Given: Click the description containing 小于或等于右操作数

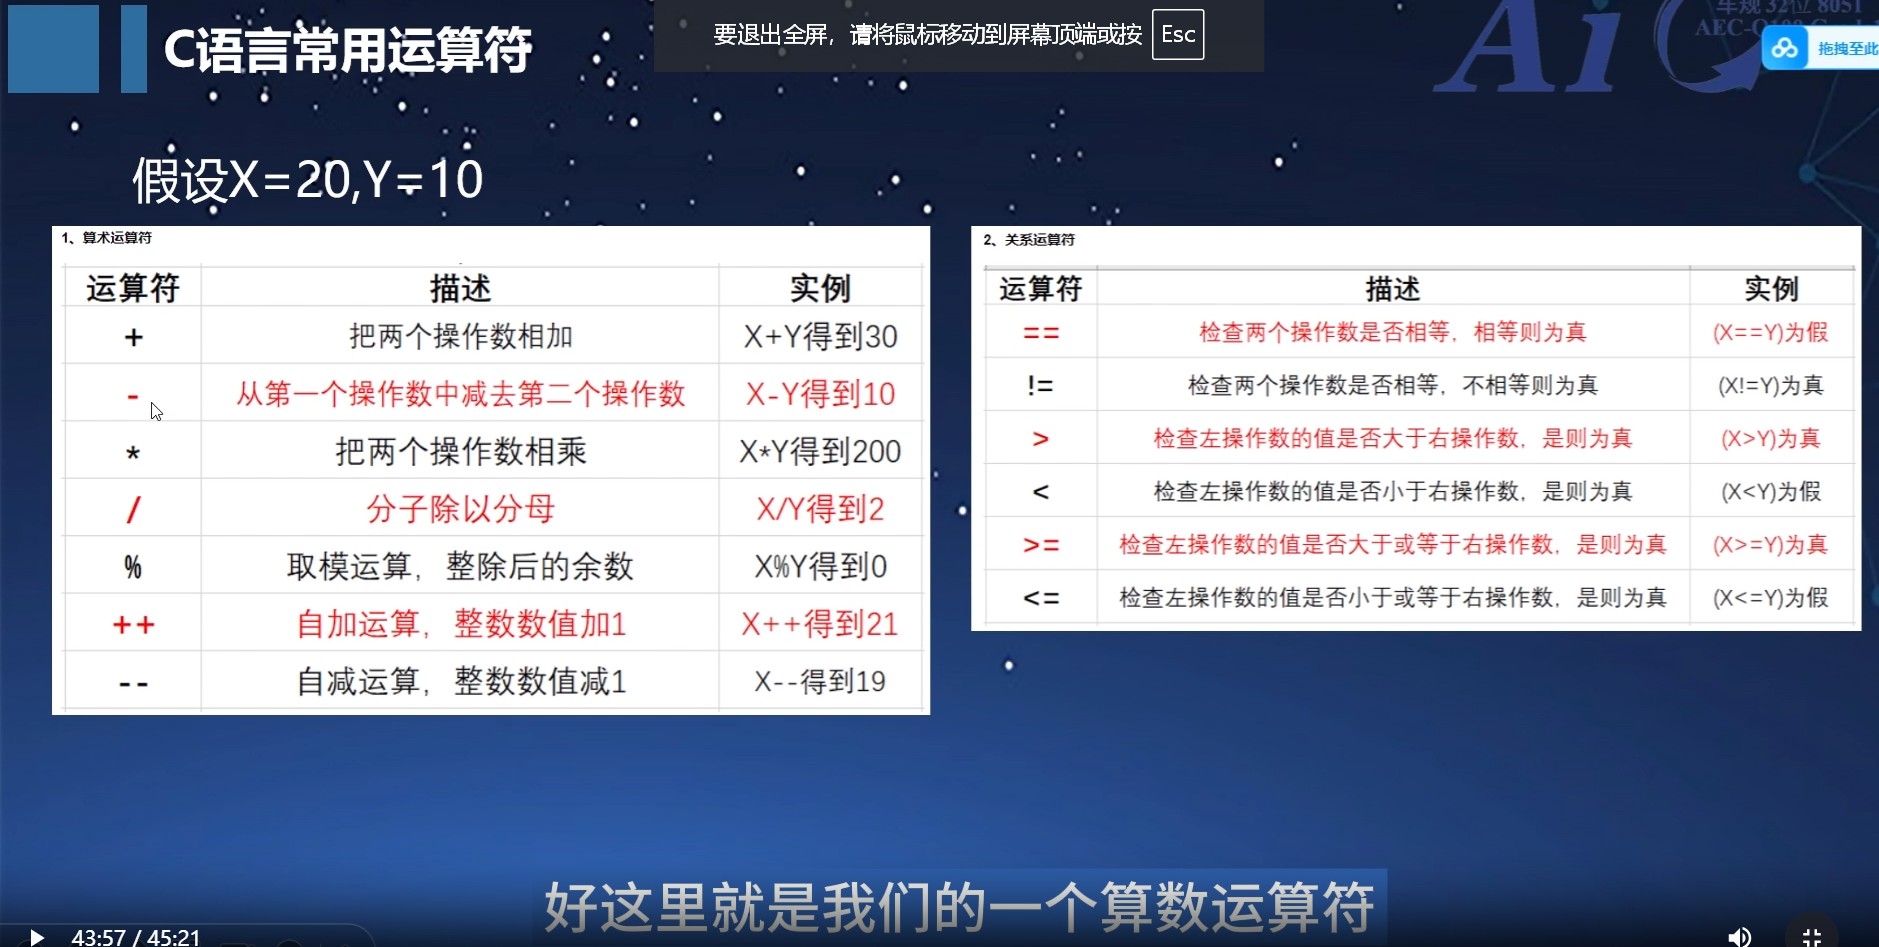Looking at the screenshot, I should pos(1393,597).
